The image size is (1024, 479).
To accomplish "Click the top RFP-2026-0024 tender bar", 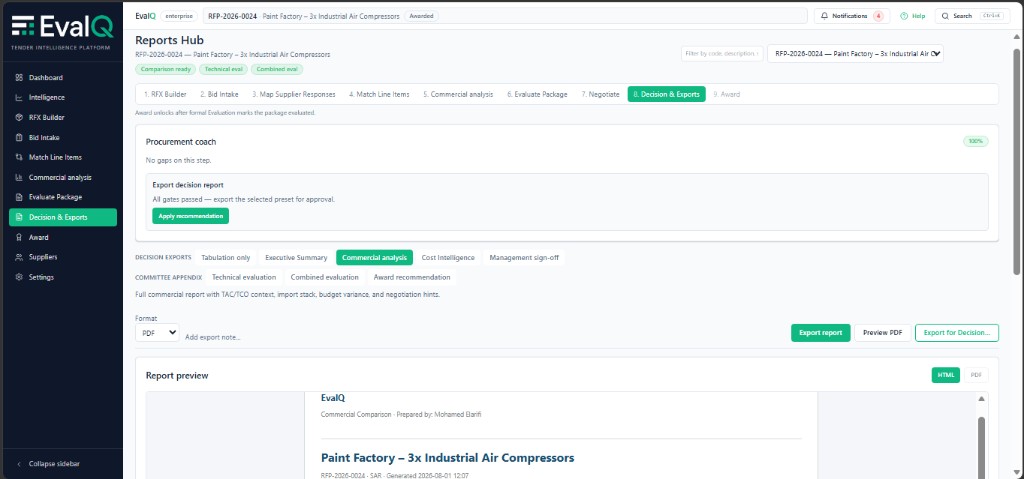I will [x=505, y=16].
